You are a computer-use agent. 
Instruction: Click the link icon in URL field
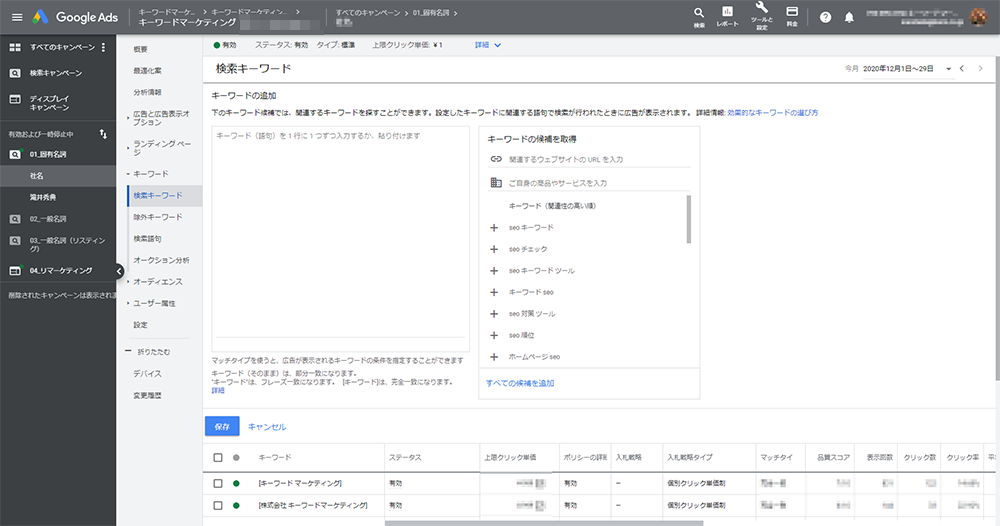496,159
